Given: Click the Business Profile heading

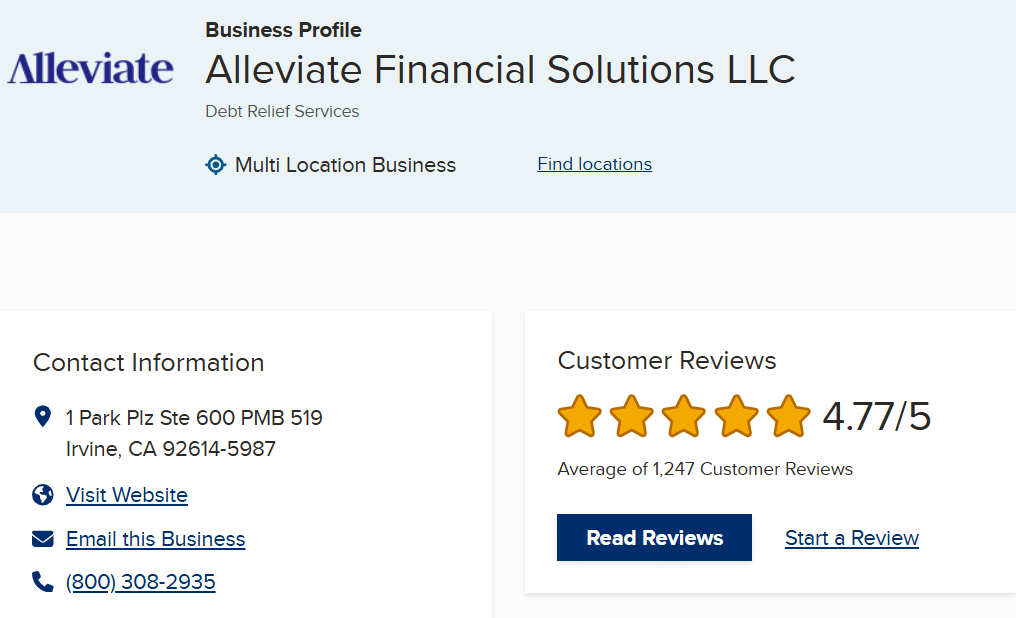Looking at the screenshot, I should [283, 30].
